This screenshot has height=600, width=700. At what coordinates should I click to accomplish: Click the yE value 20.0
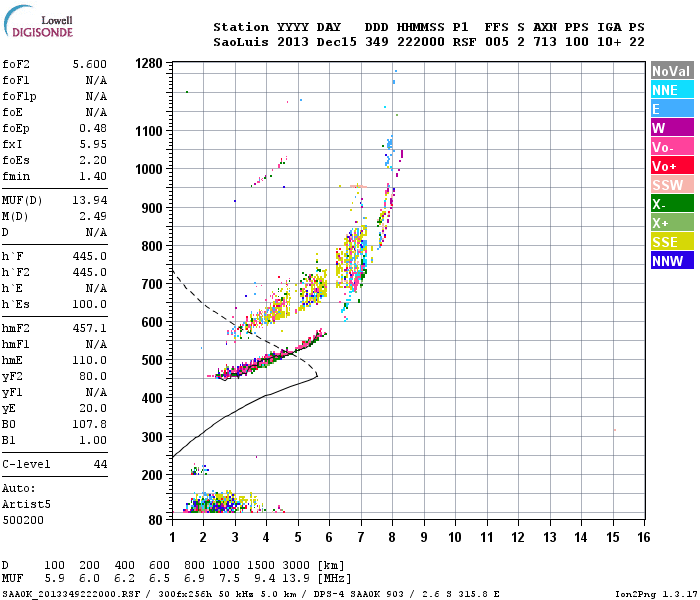[x=93, y=408]
